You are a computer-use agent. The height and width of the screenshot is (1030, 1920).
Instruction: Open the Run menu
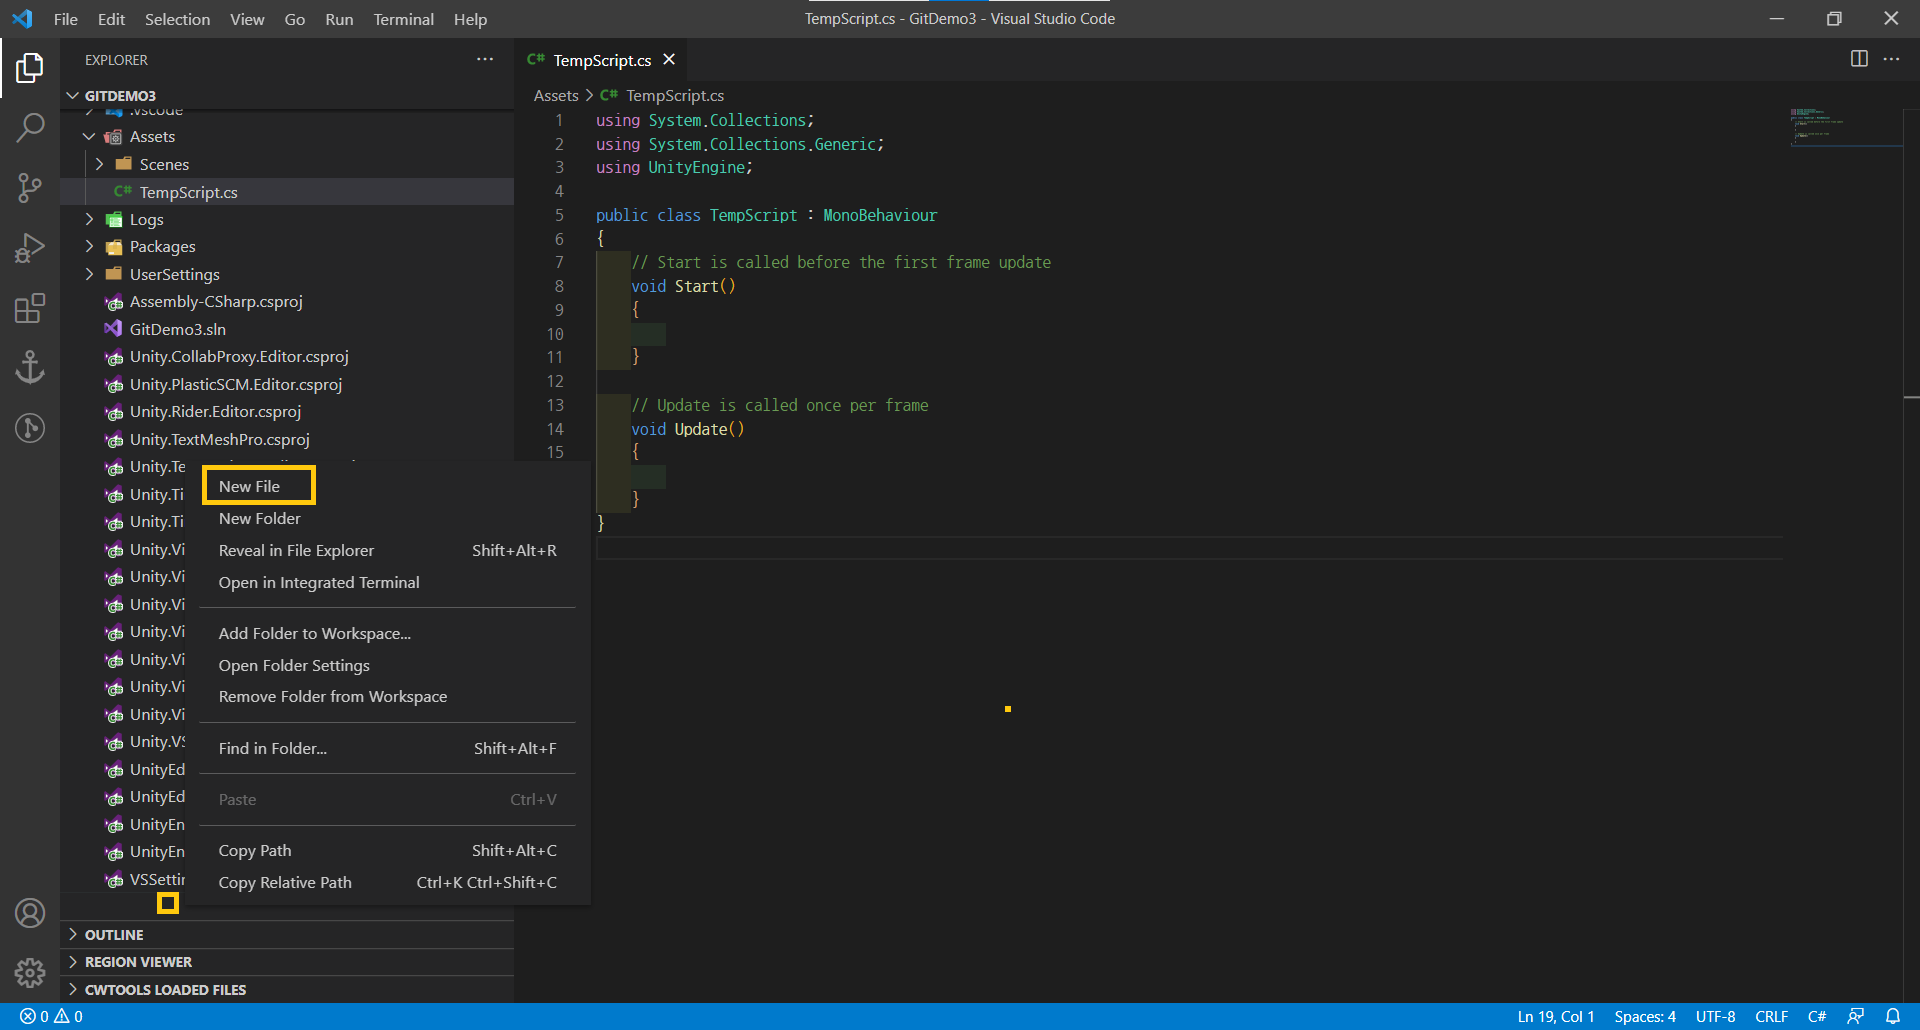click(x=339, y=19)
